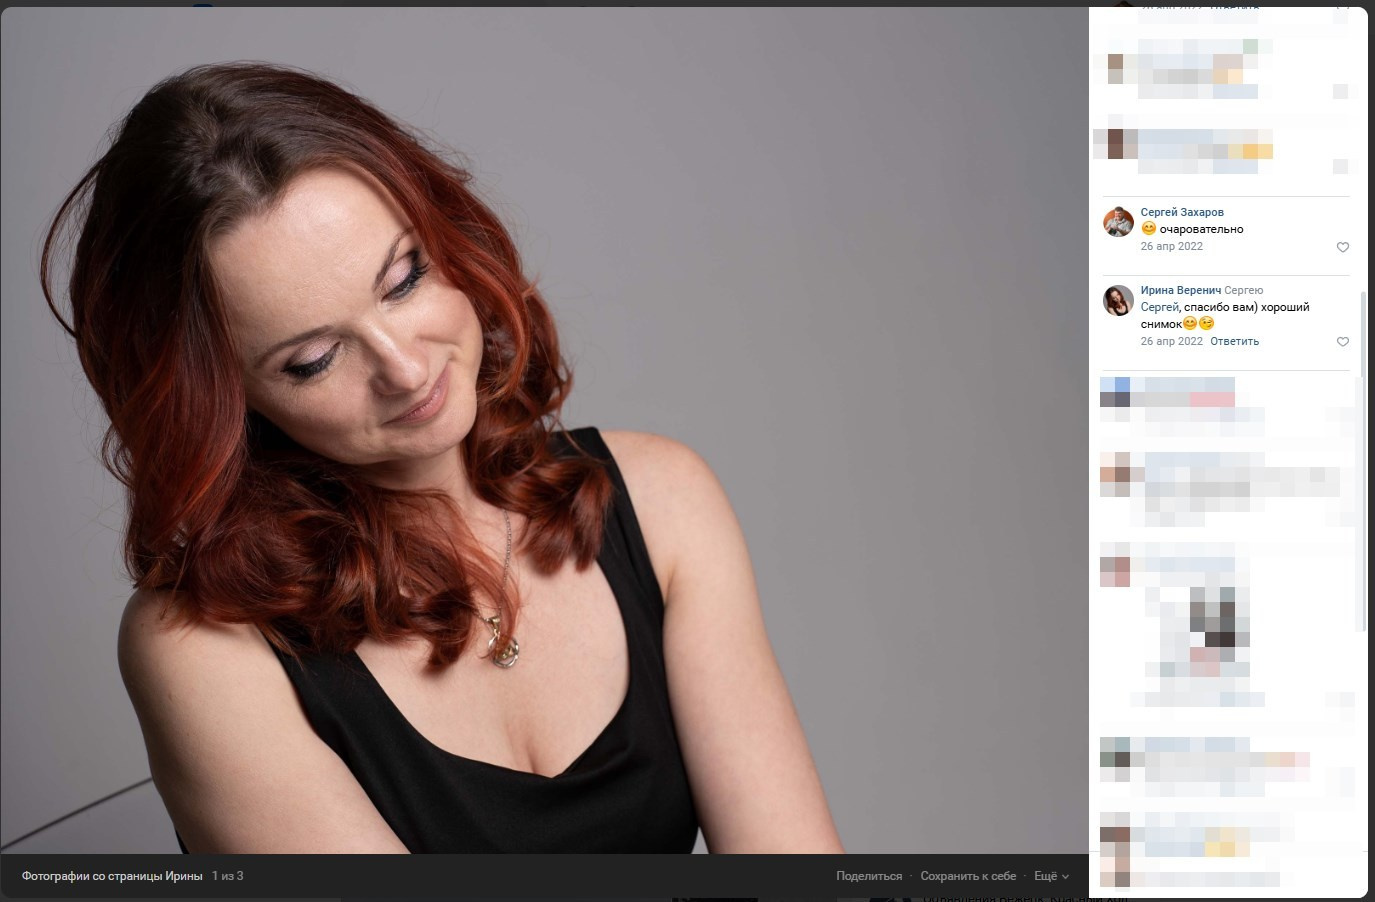This screenshot has height=902, width=1375.
Task: Open Ирина Веренич's avatar
Action: 1118,300
